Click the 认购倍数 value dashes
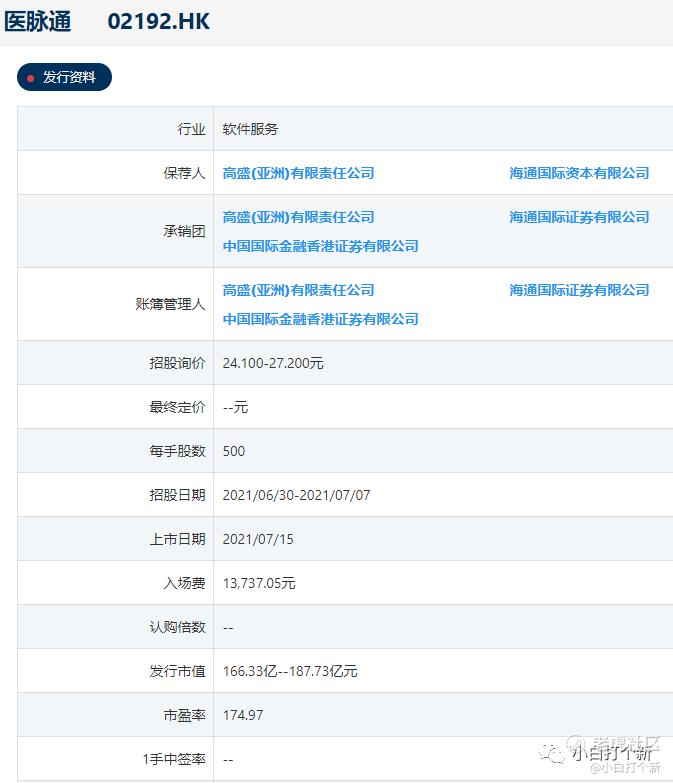This screenshot has height=783, width=673. coord(228,628)
